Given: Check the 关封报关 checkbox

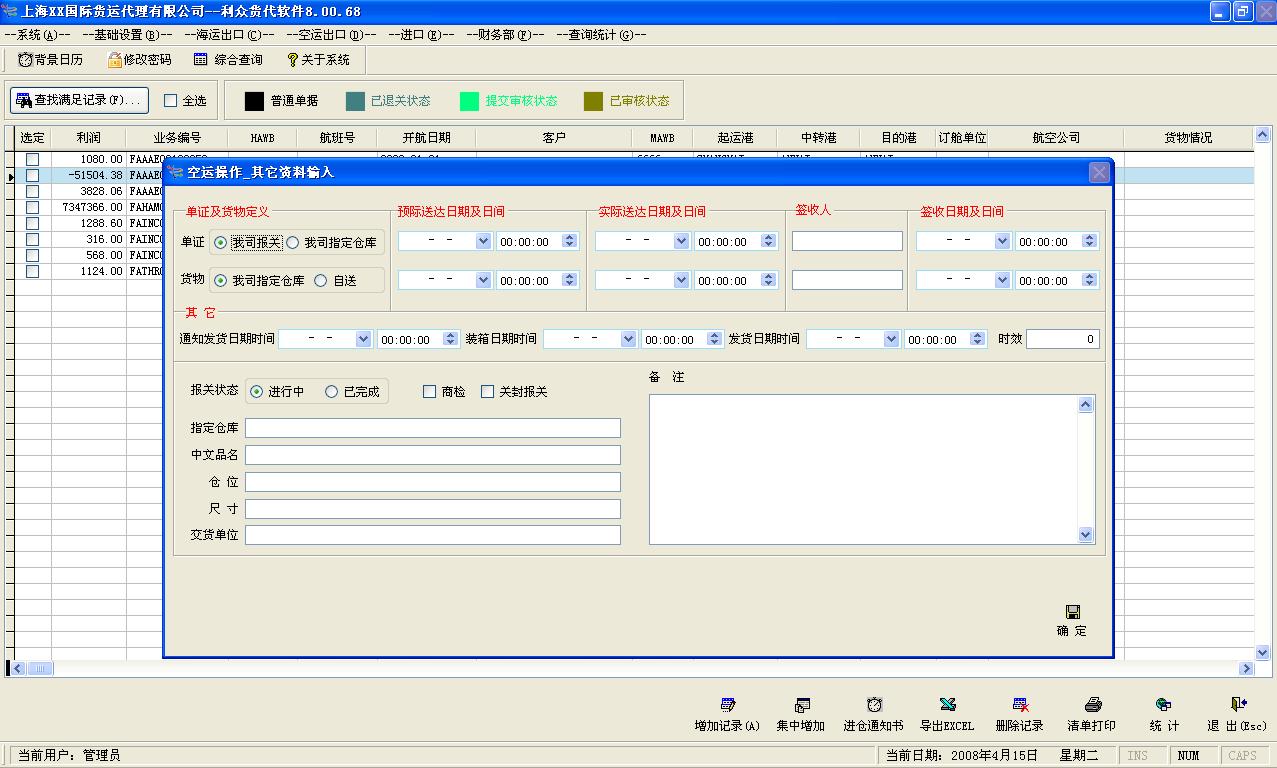Looking at the screenshot, I should coord(488,392).
